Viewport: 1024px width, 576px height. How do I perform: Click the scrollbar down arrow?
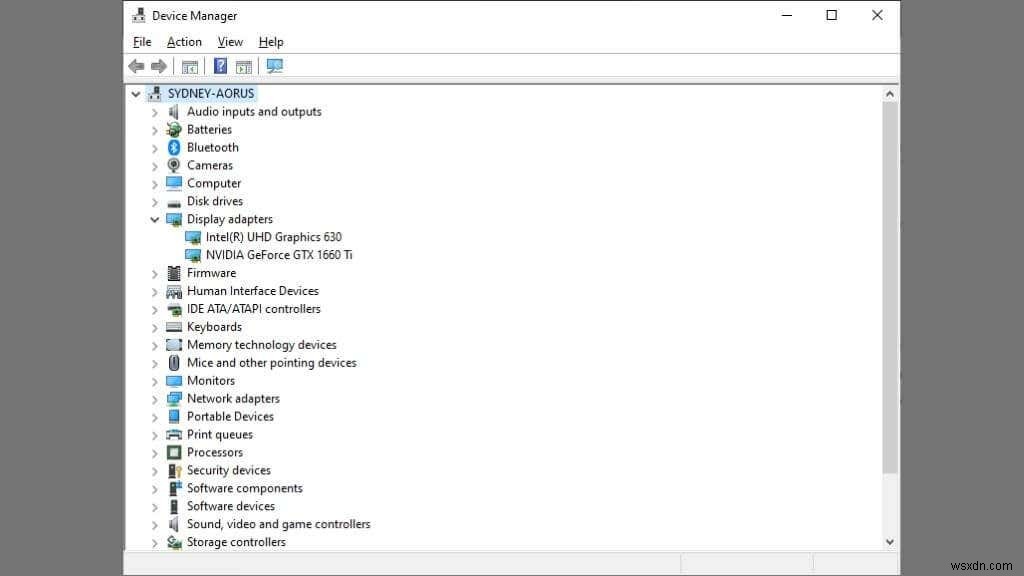pyautogui.click(x=889, y=541)
